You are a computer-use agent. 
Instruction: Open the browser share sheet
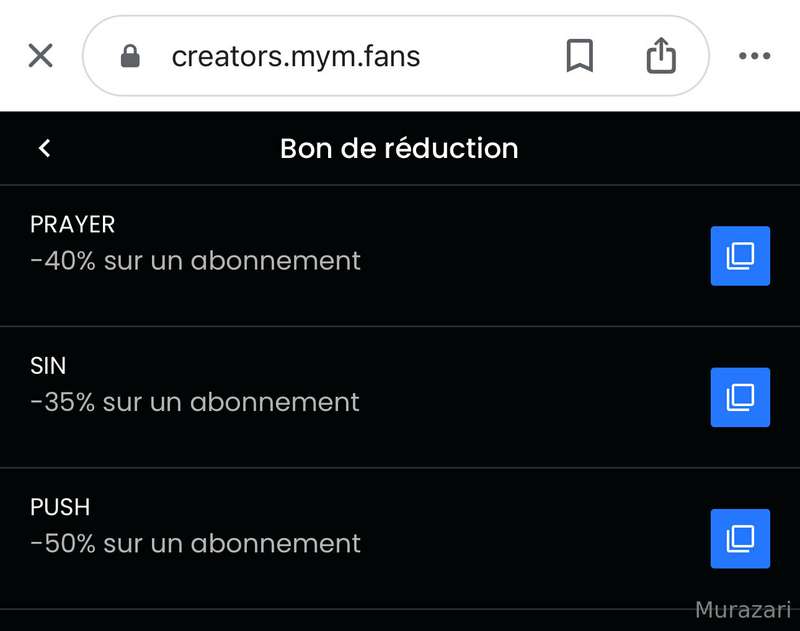pos(661,56)
